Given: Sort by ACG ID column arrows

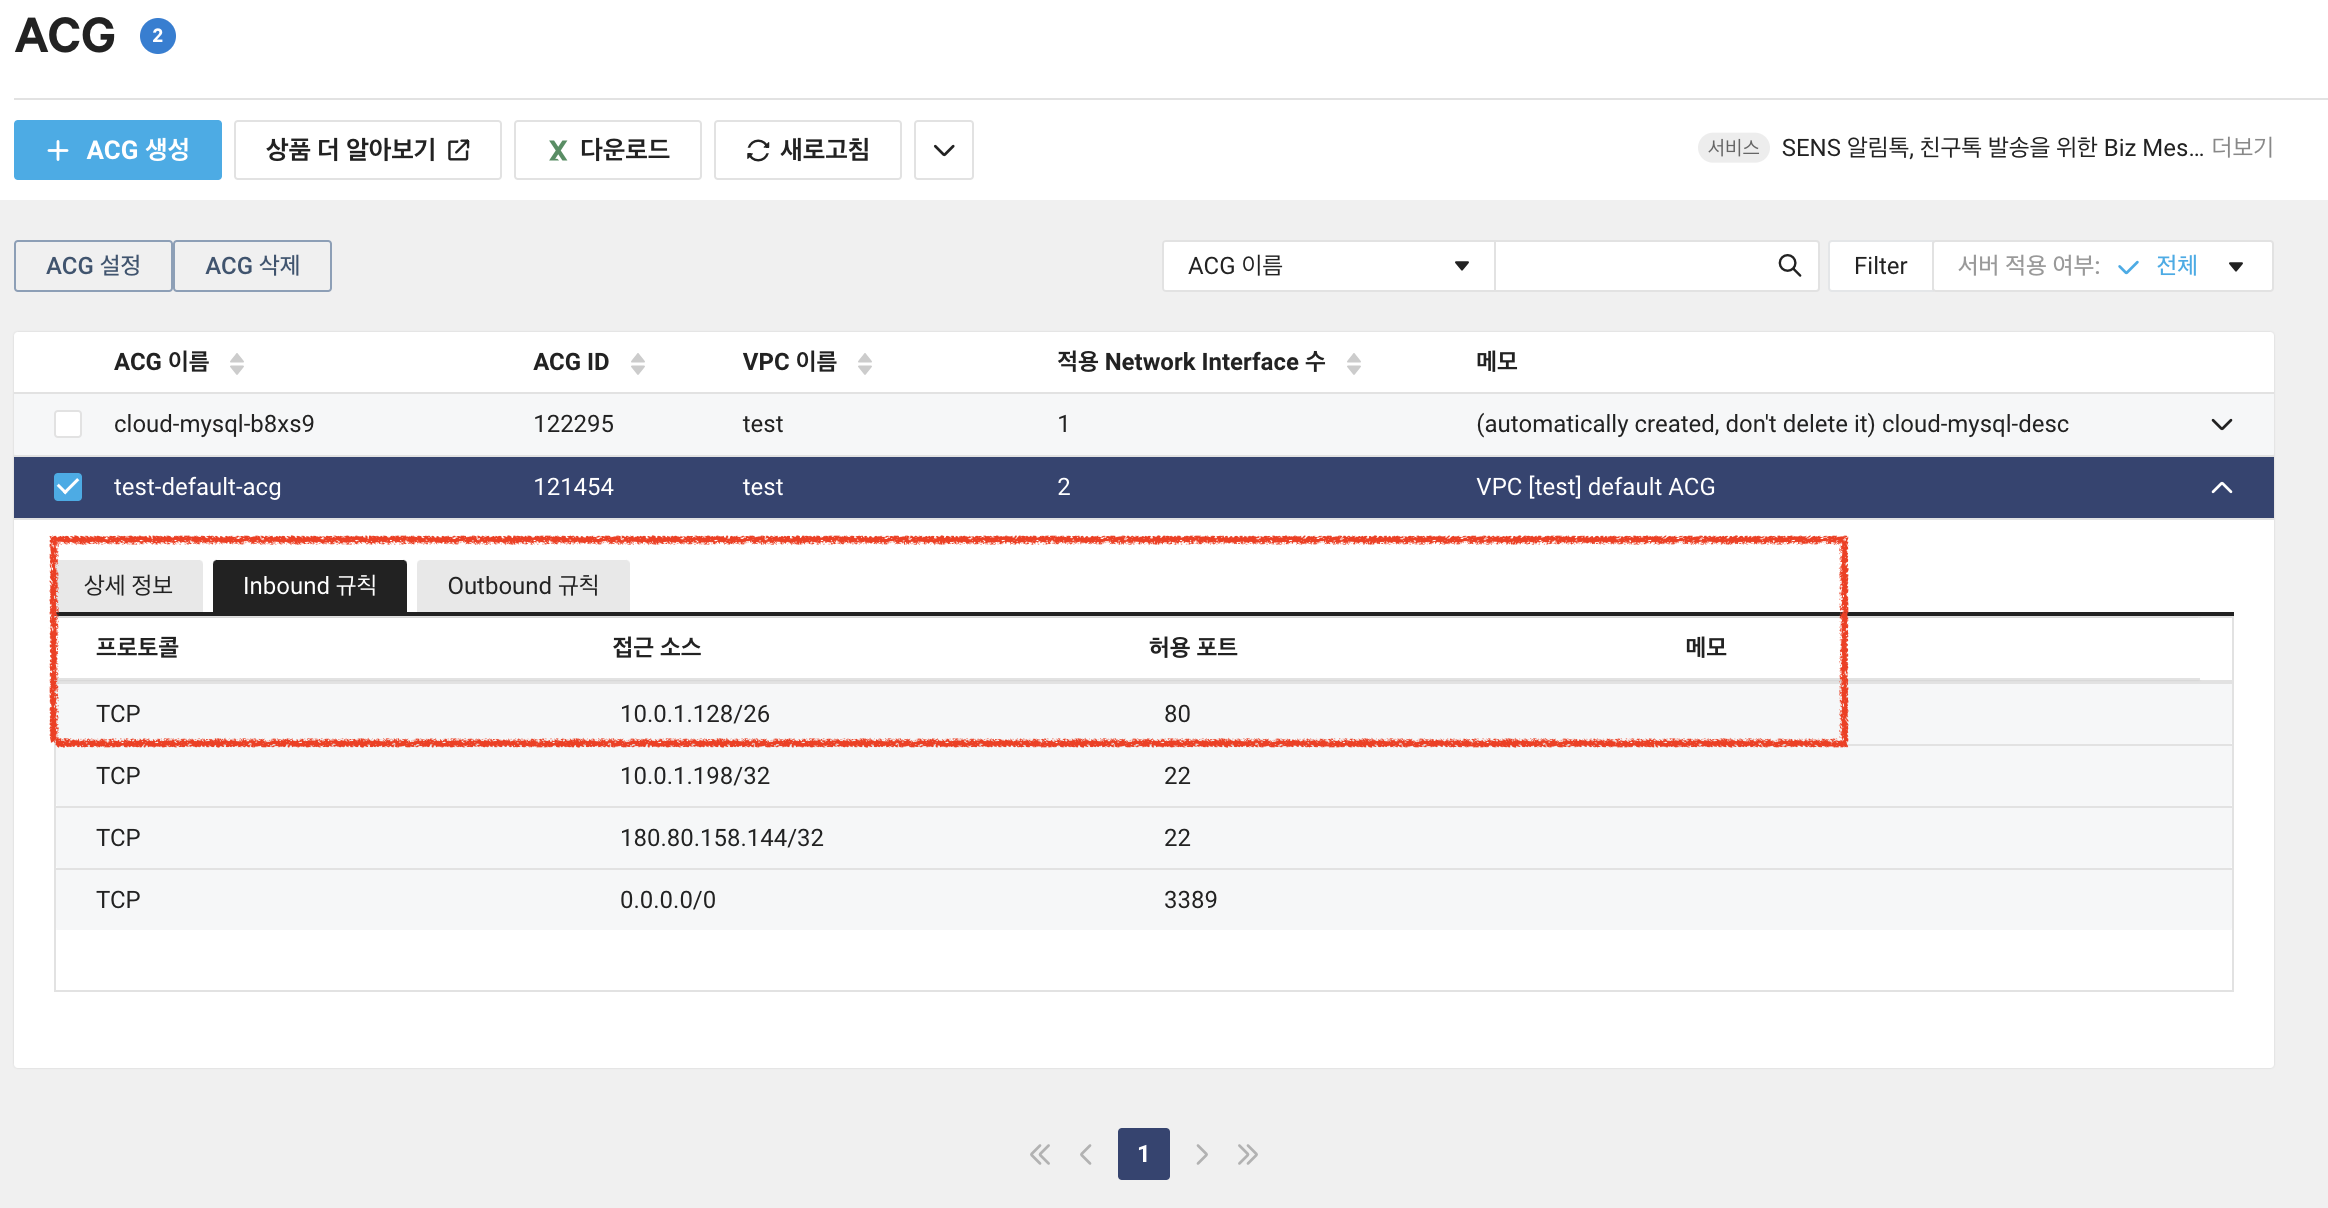Looking at the screenshot, I should click(638, 363).
